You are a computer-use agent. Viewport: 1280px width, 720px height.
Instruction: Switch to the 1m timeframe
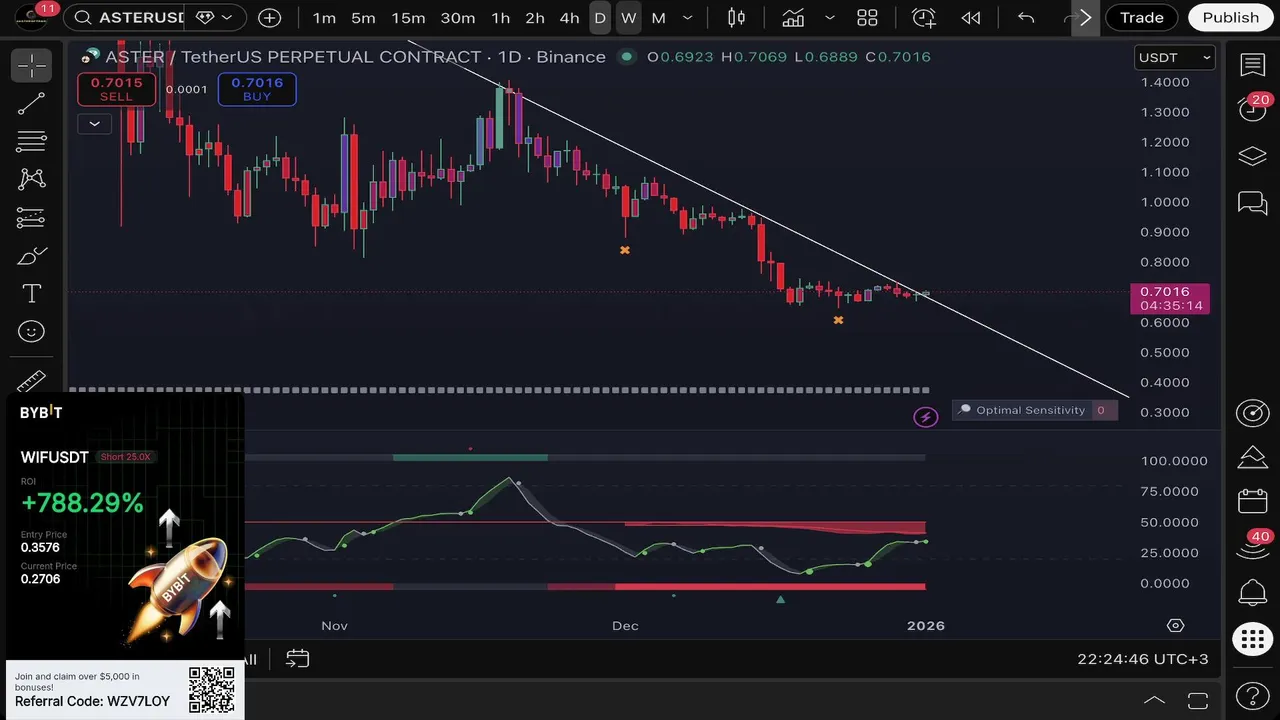(x=324, y=17)
